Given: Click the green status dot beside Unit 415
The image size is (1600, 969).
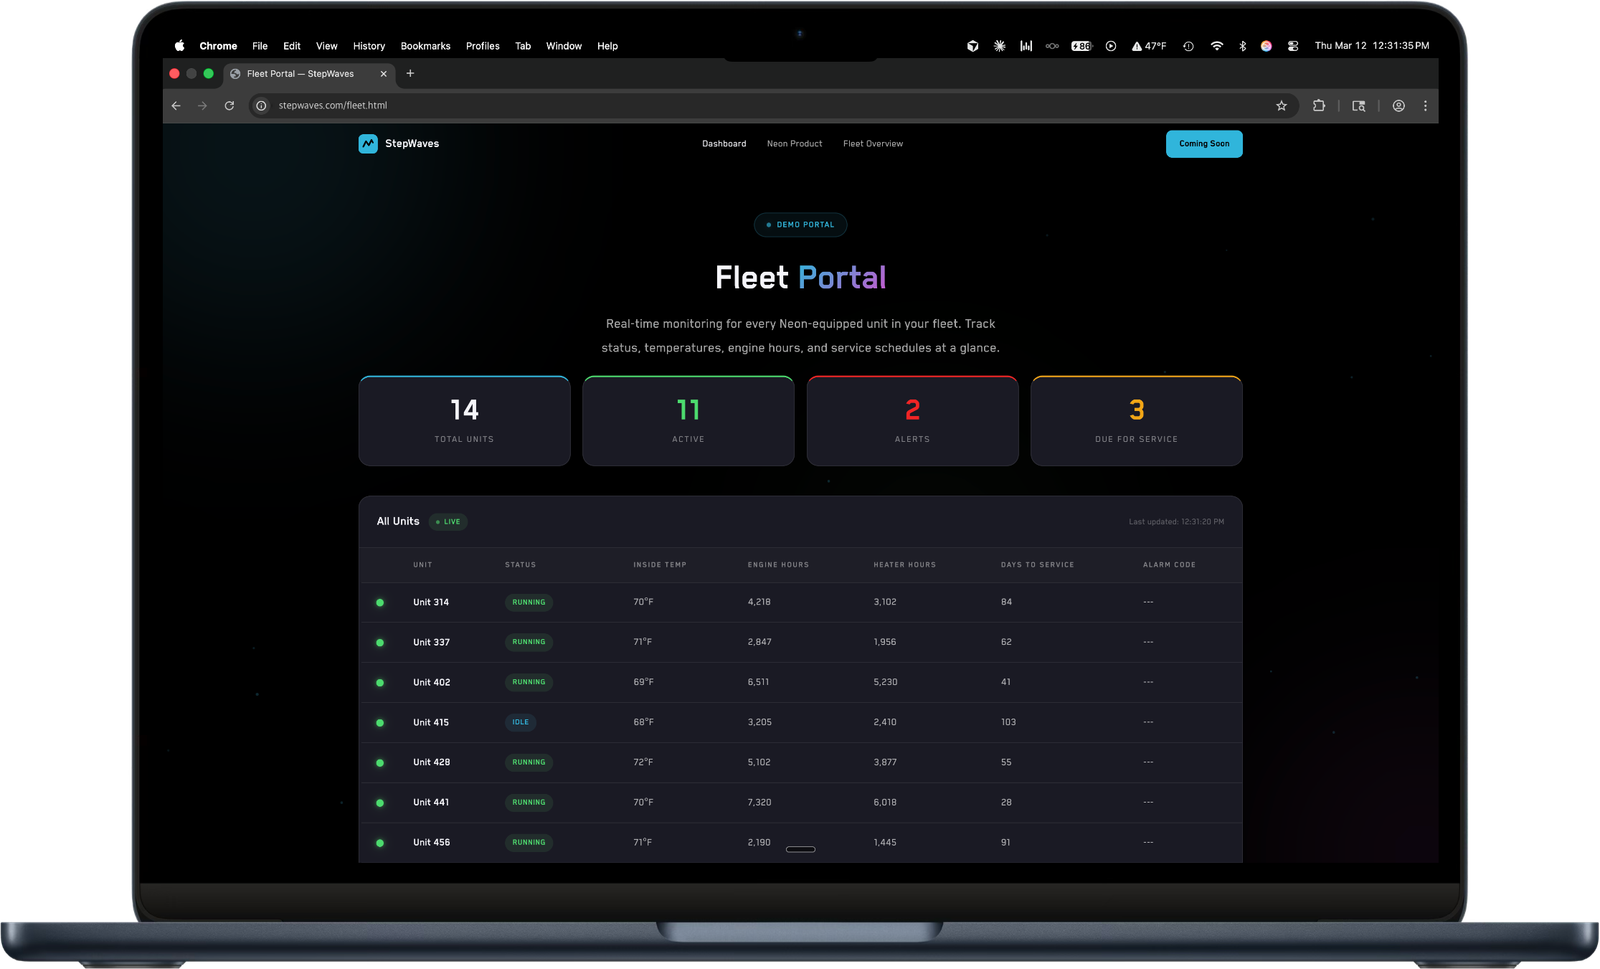Looking at the screenshot, I should [380, 722].
